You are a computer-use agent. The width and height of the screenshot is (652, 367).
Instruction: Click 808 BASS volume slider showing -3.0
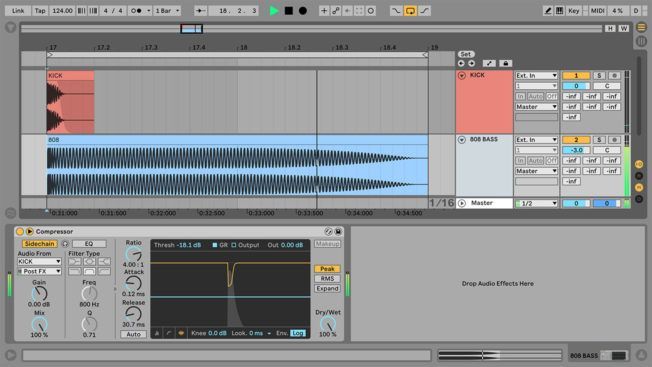pyautogui.click(x=576, y=150)
